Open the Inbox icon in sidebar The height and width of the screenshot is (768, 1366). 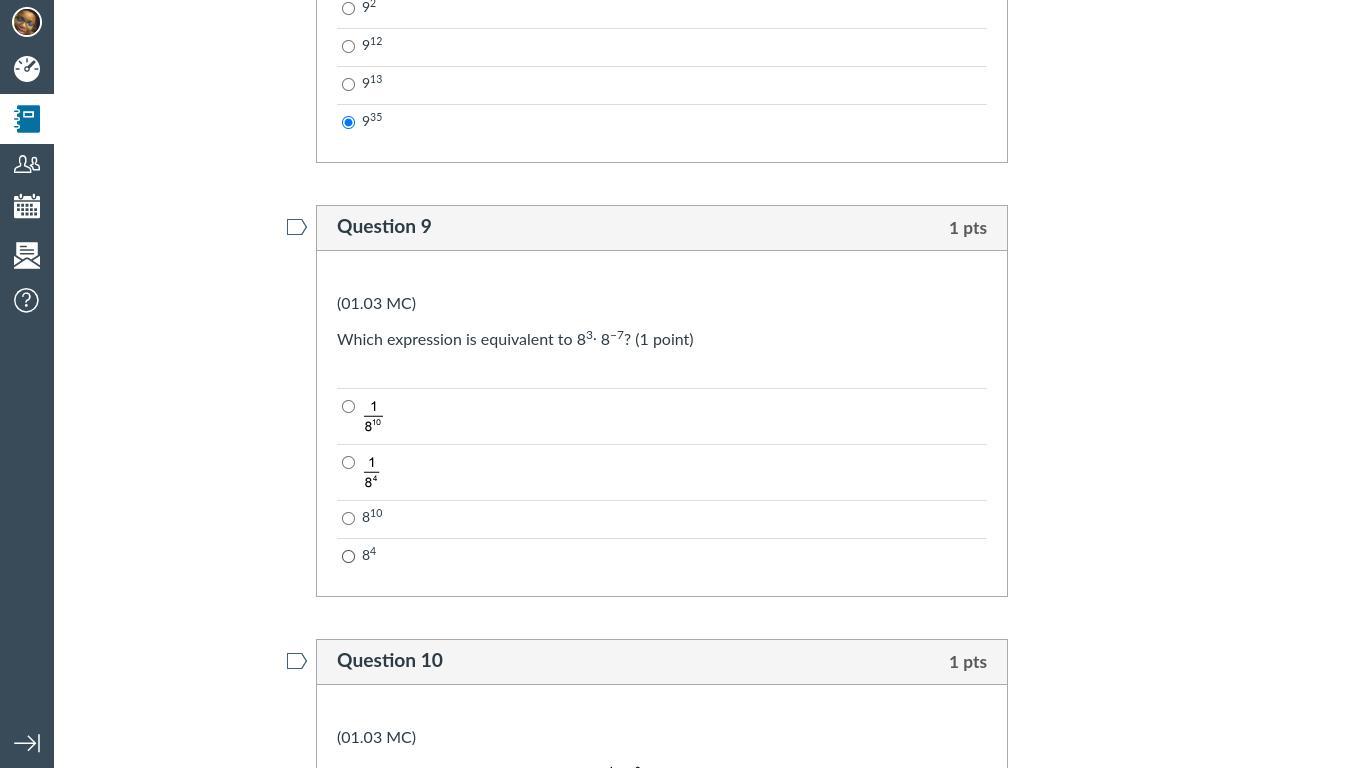[27, 255]
